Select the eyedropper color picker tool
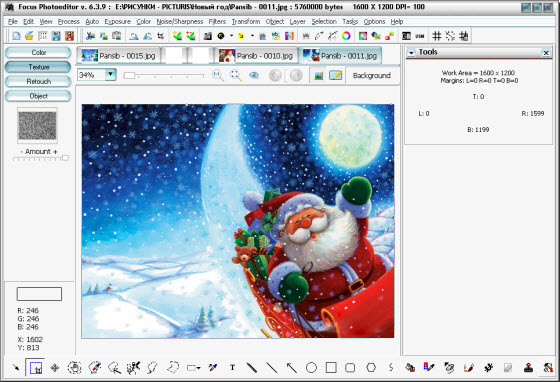Screen dimensions: 560x382 pos(213,367)
